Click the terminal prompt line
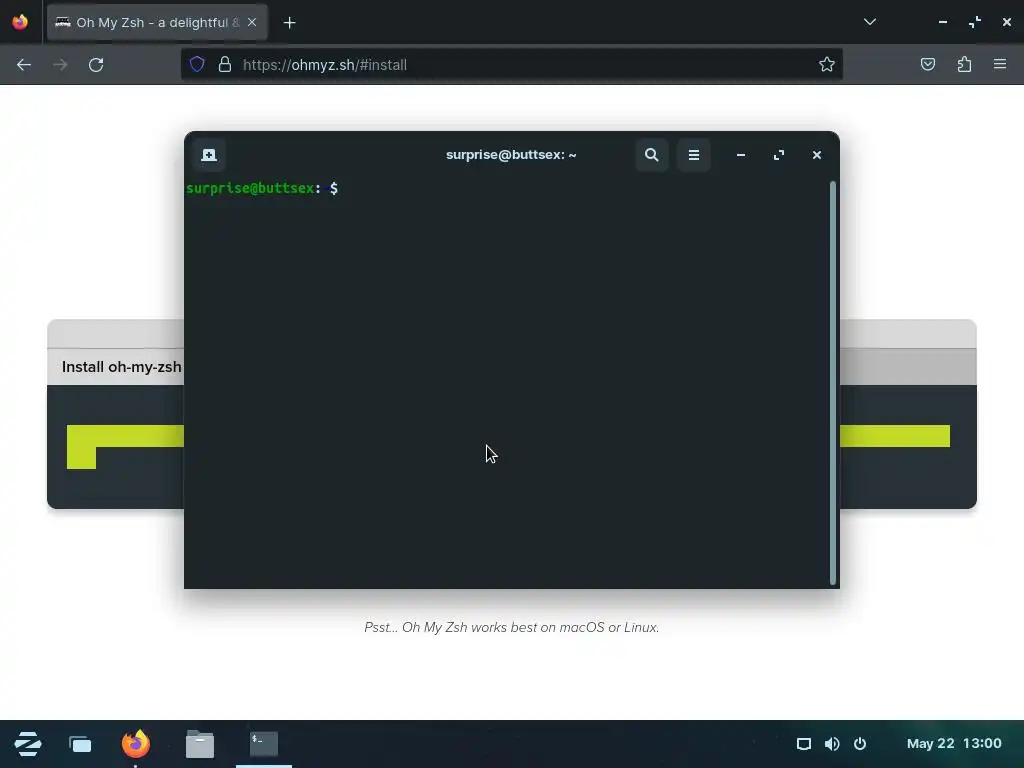This screenshot has height=768, width=1024. pyautogui.click(x=262, y=189)
